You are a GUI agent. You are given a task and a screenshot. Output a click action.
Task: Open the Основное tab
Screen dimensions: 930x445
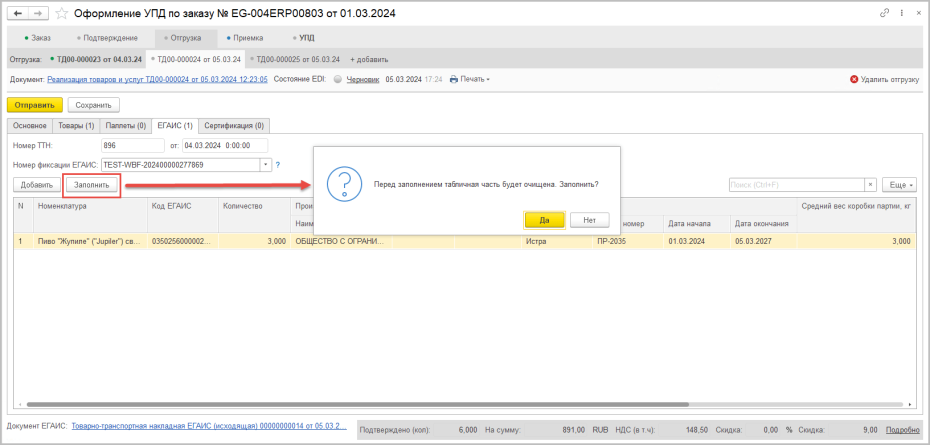(x=30, y=126)
